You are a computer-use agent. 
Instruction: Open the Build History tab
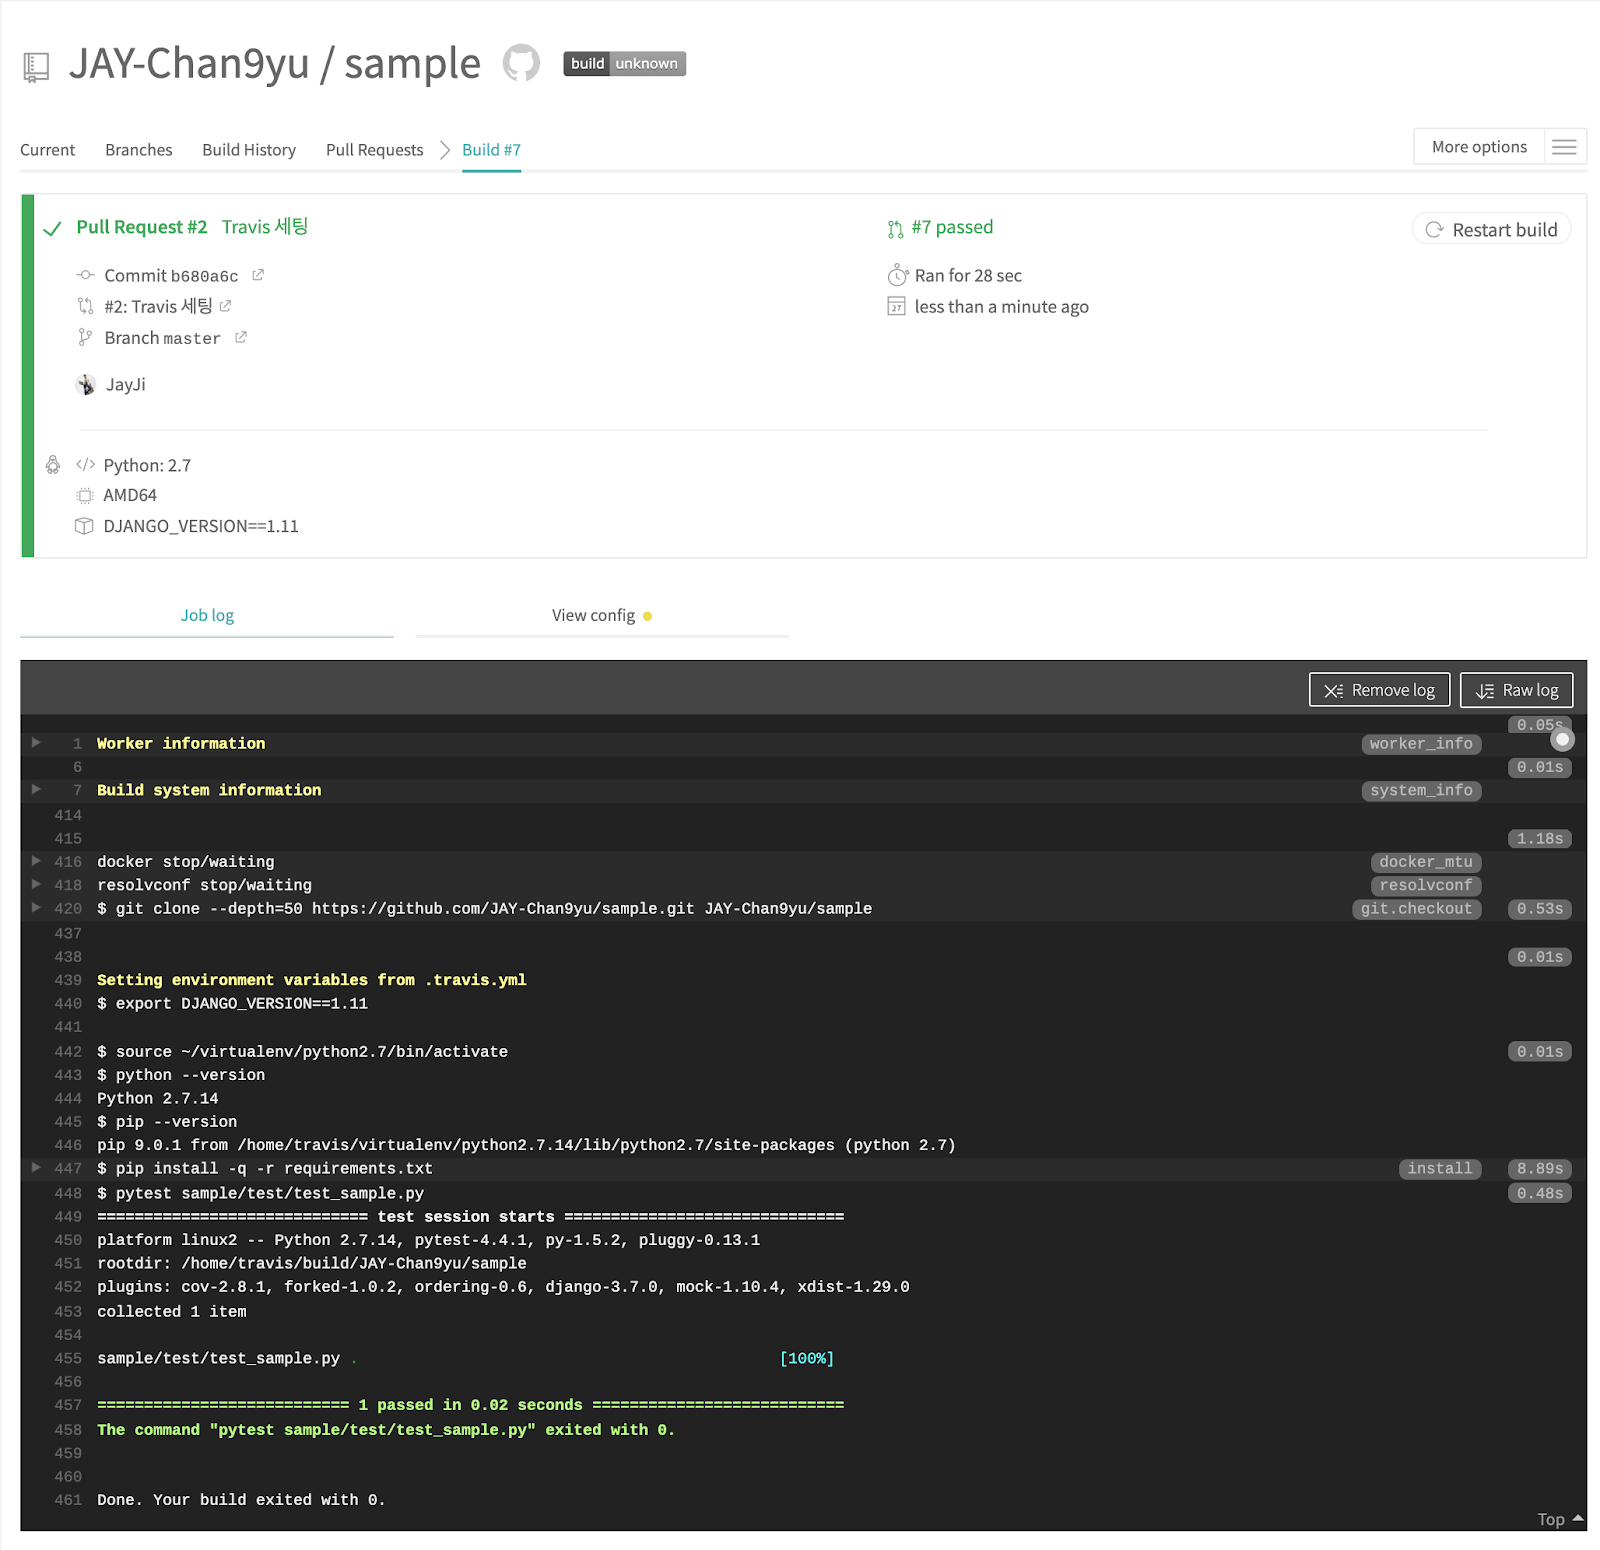tap(249, 150)
